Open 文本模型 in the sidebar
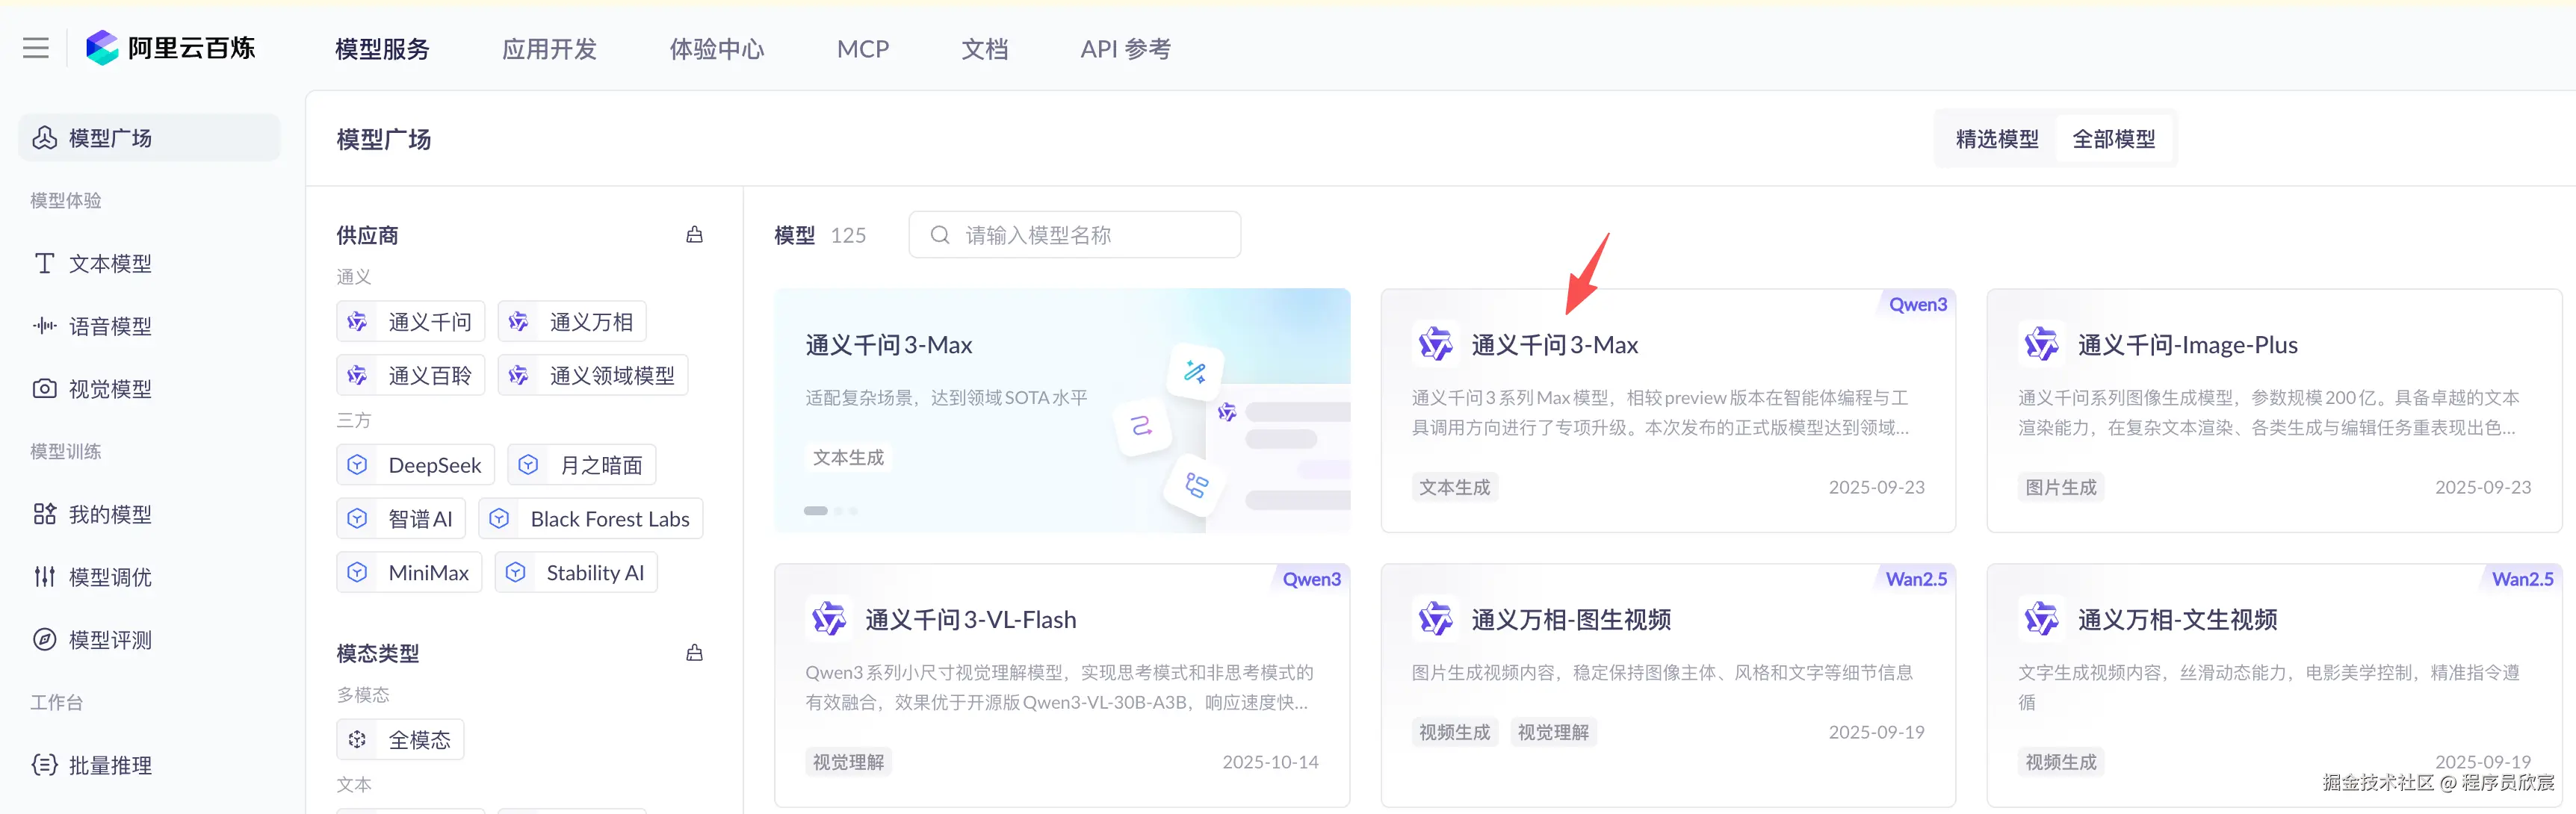This screenshot has width=2576, height=814. (x=109, y=263)
